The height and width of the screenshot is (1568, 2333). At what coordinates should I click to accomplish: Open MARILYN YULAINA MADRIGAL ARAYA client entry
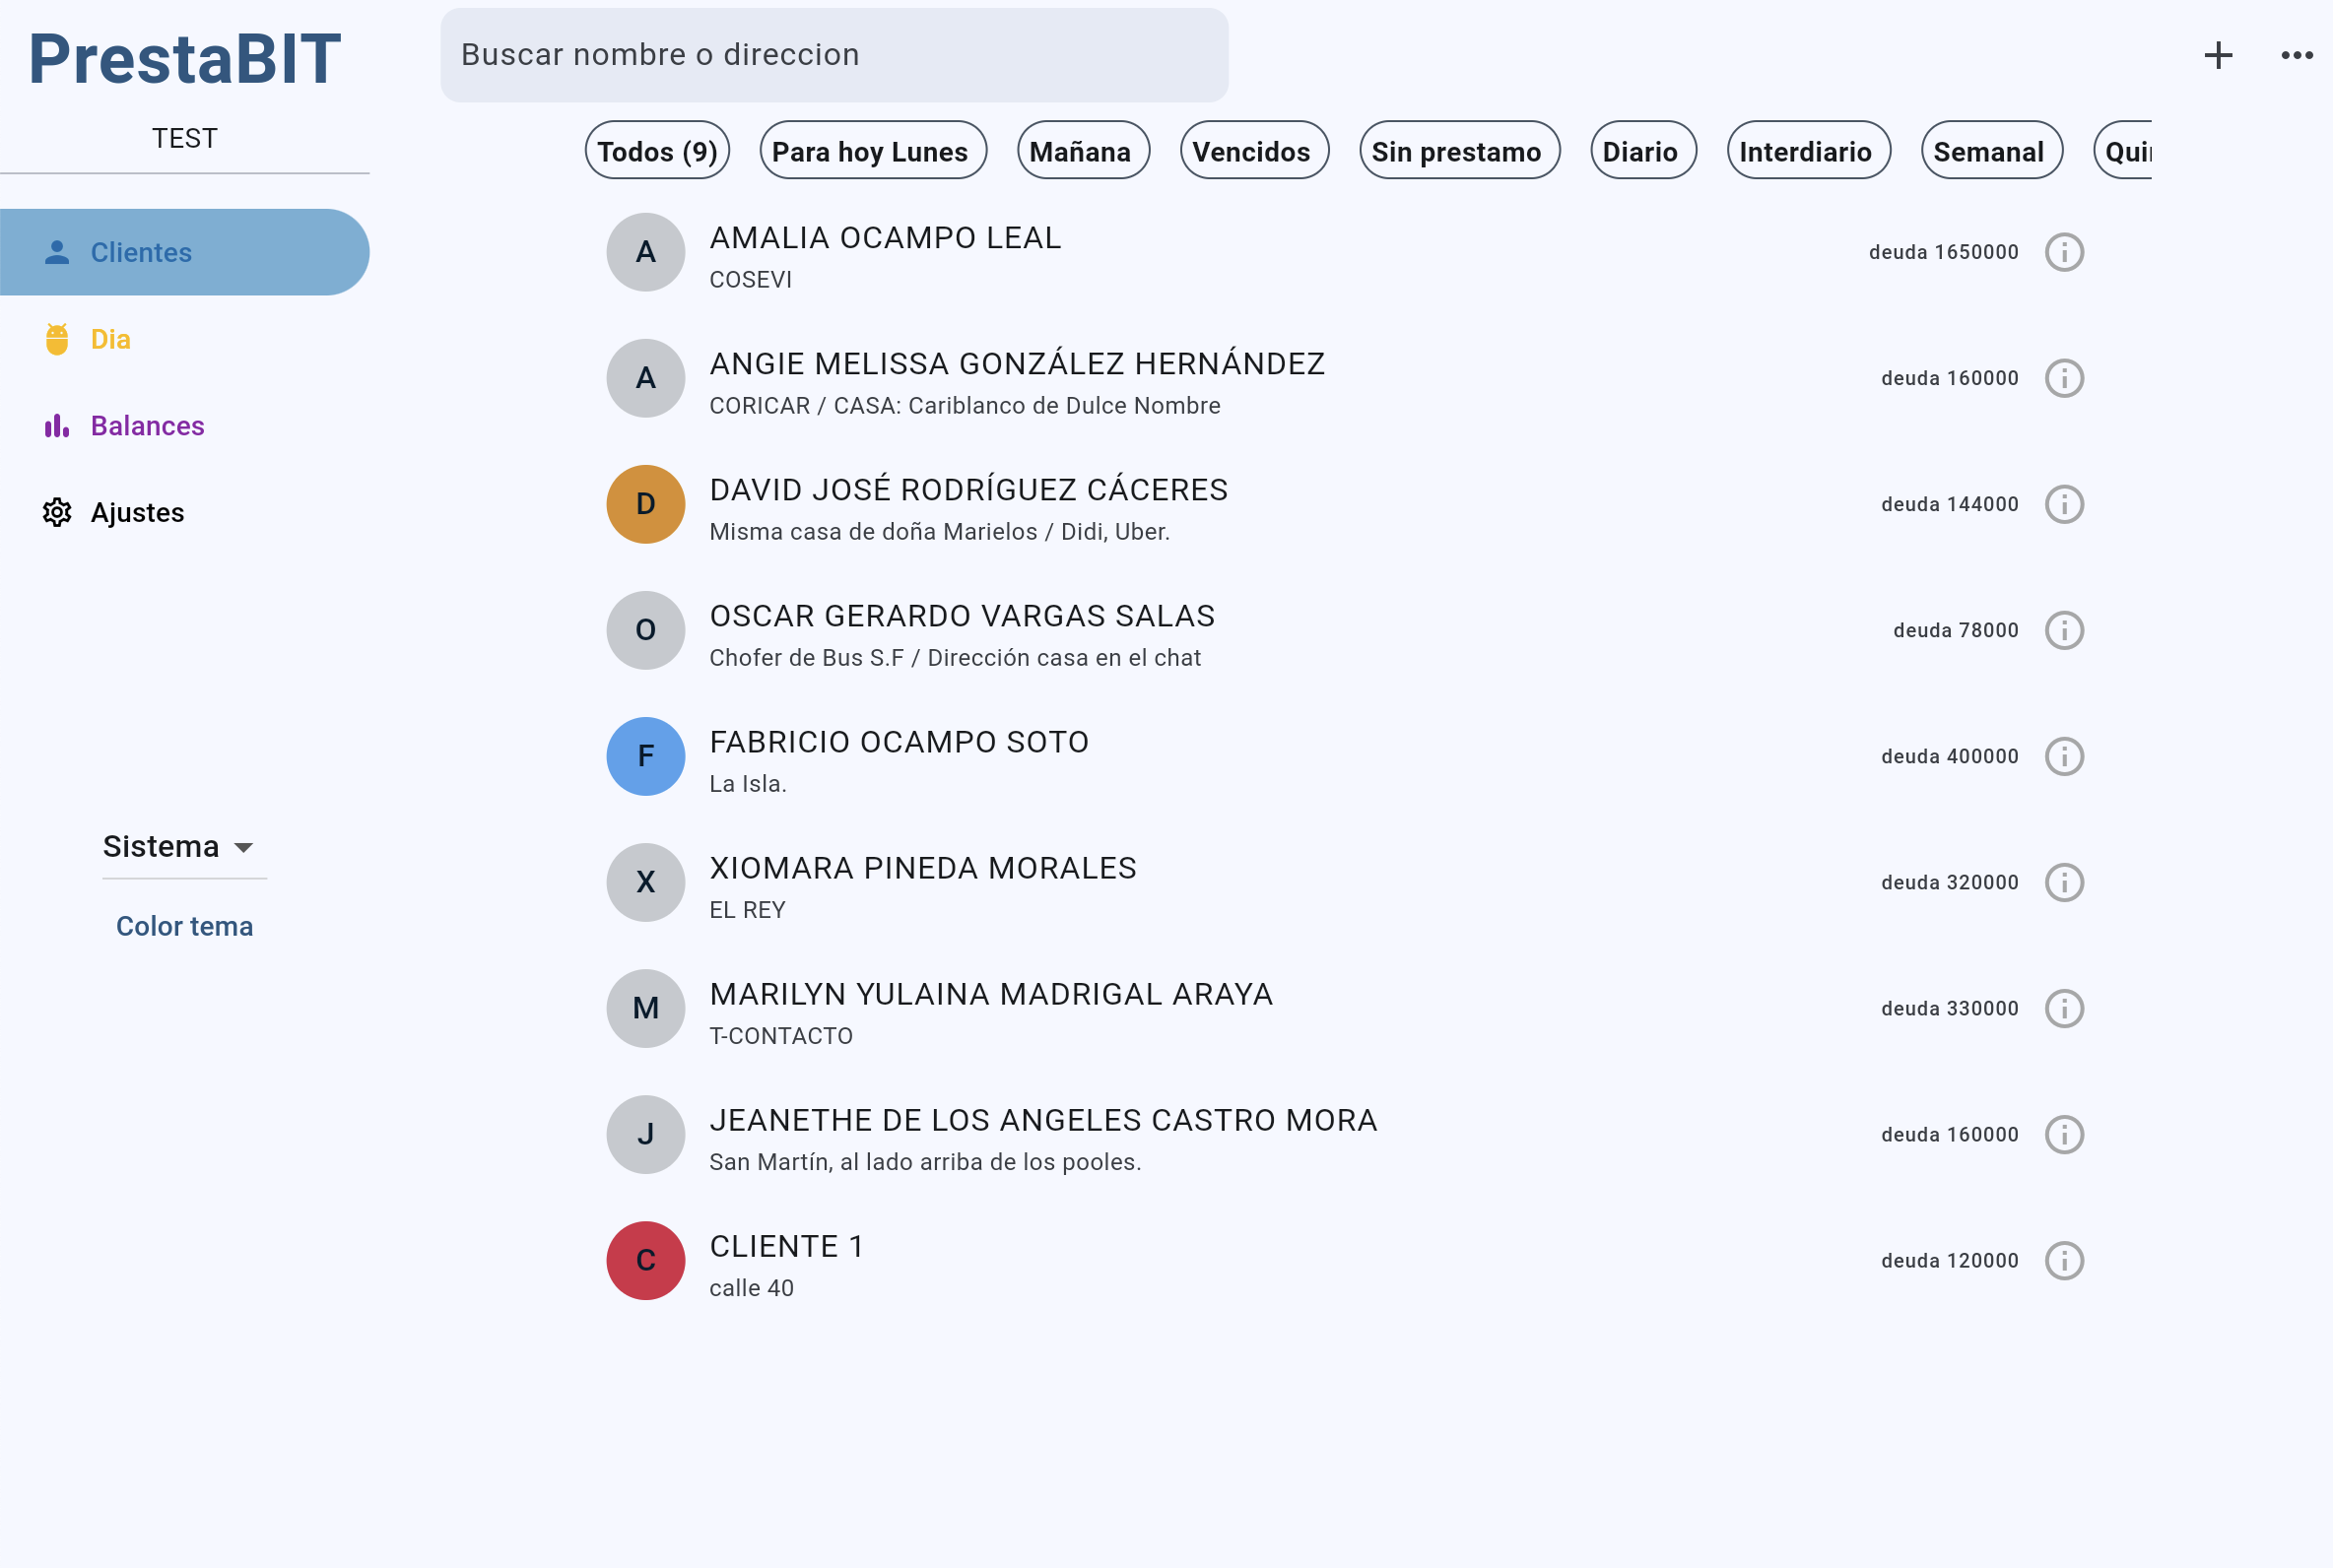coord(990,1008)
